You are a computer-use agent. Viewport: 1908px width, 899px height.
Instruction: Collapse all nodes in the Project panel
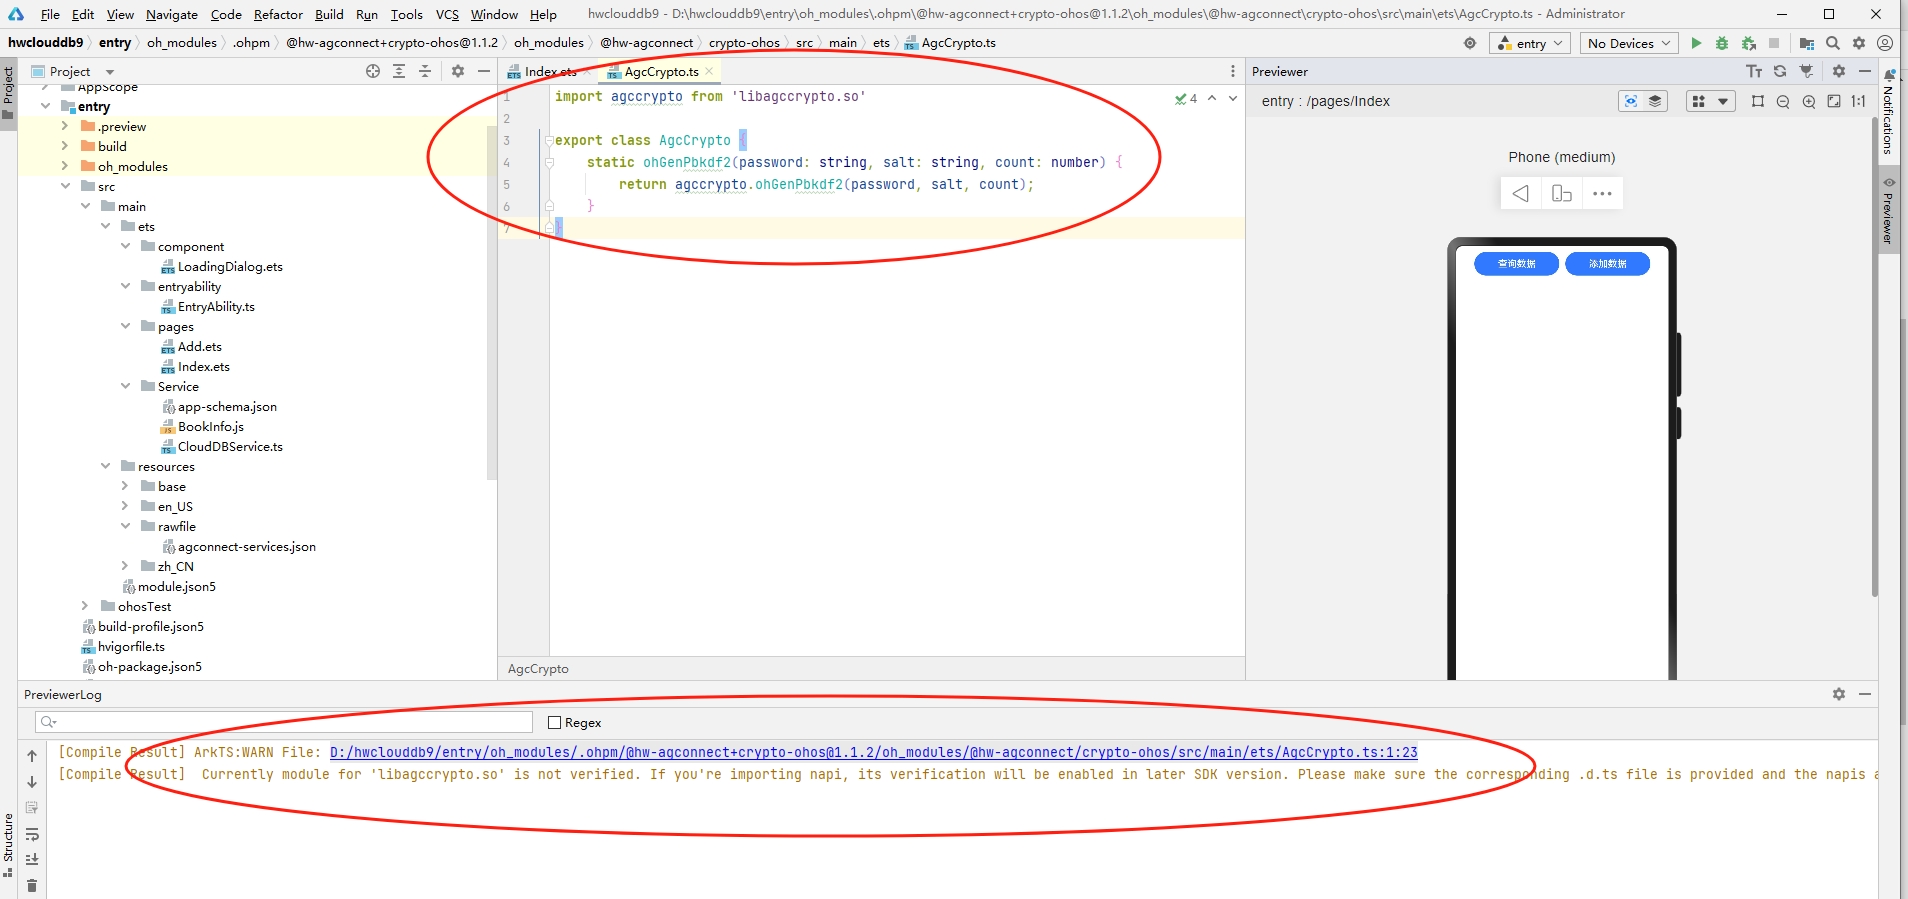click(x=425, y=71)
